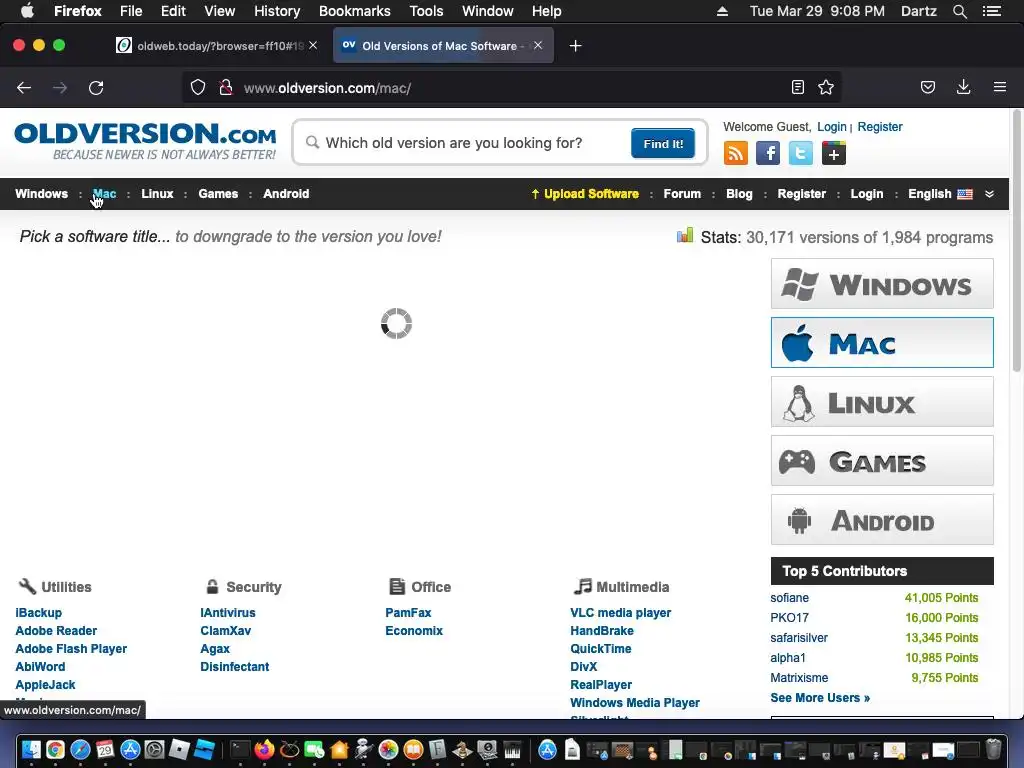Click the eject icon in the menu bar
Screen dimensions: 1024x768
pyautogui.click(x=722, y=11)
